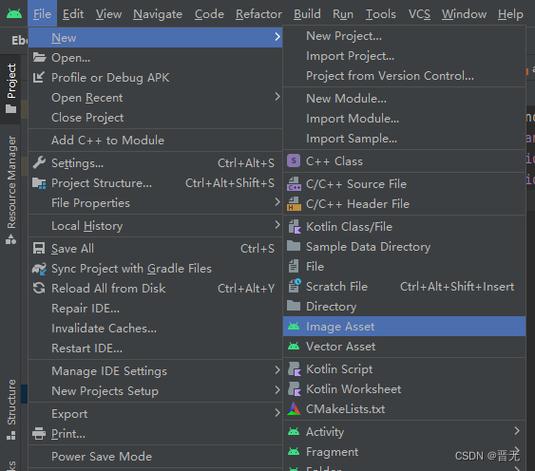Image resolution: width=535 pixels, height=471 pixels.
Task: Click the Directory folder icon
Action: pyautogui.click(x=293, y=306)
